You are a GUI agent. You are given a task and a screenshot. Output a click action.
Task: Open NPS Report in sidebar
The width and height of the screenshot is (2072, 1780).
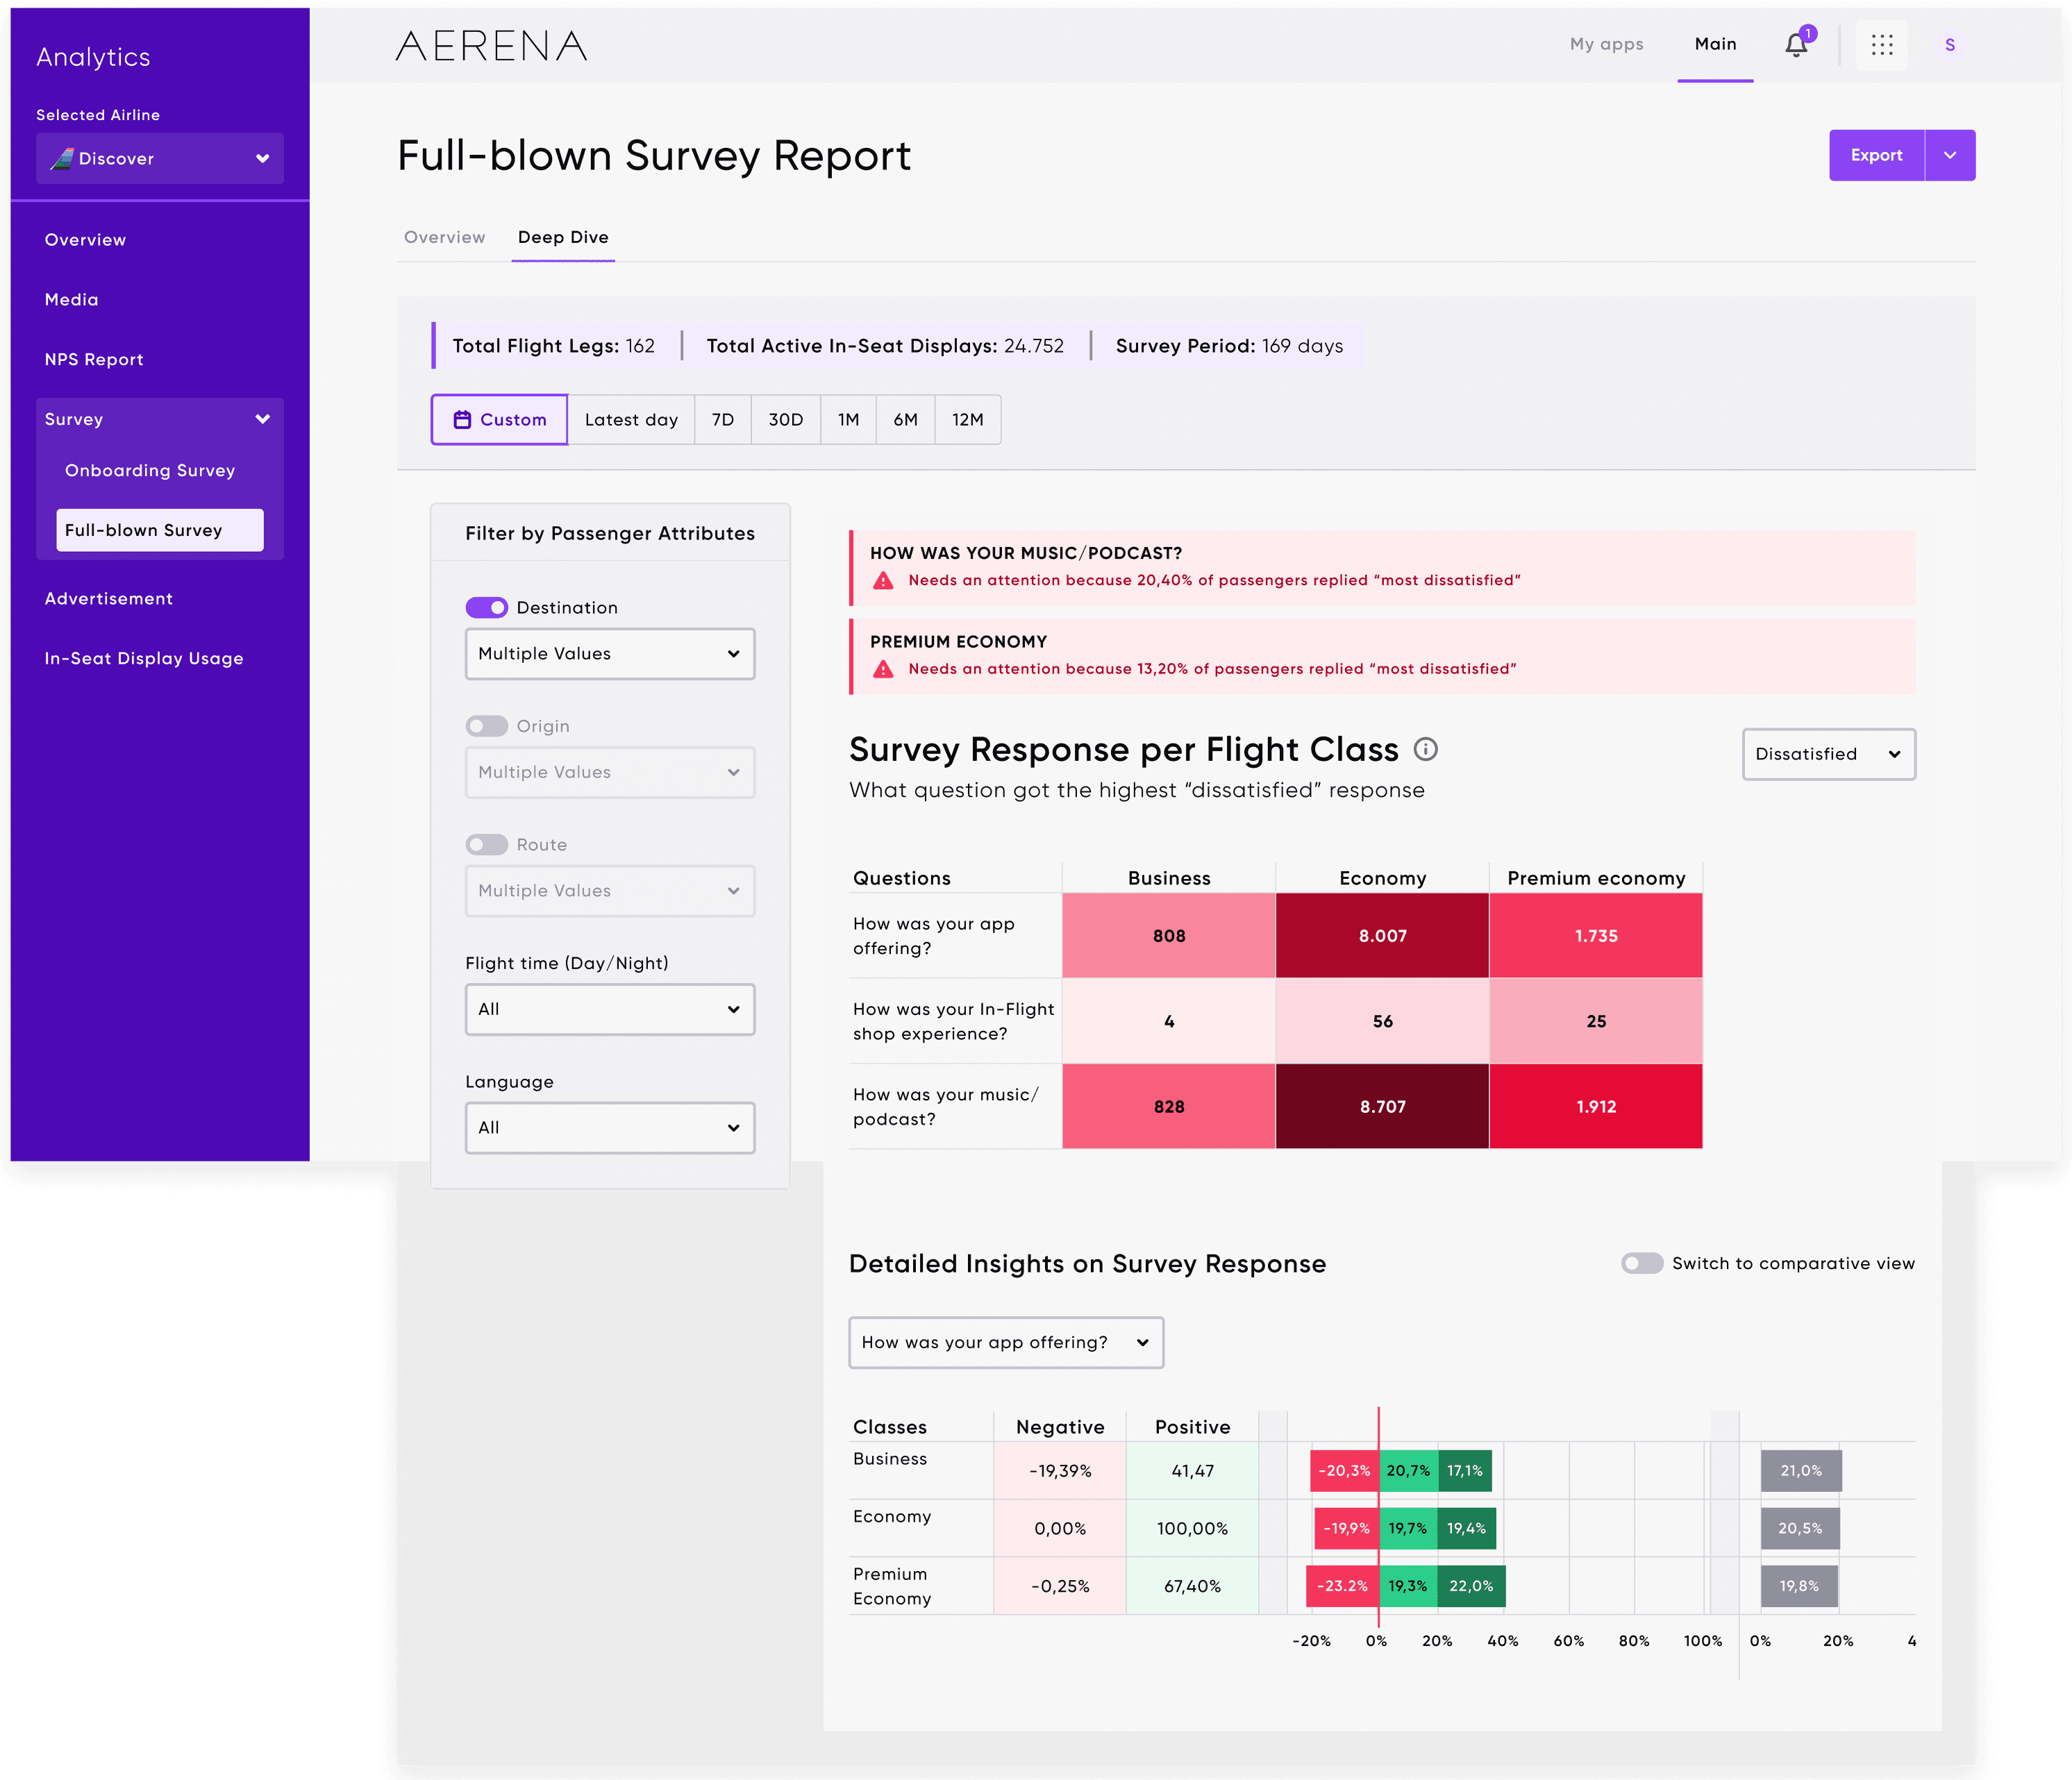pyautogui.click(x=94, y=359)
